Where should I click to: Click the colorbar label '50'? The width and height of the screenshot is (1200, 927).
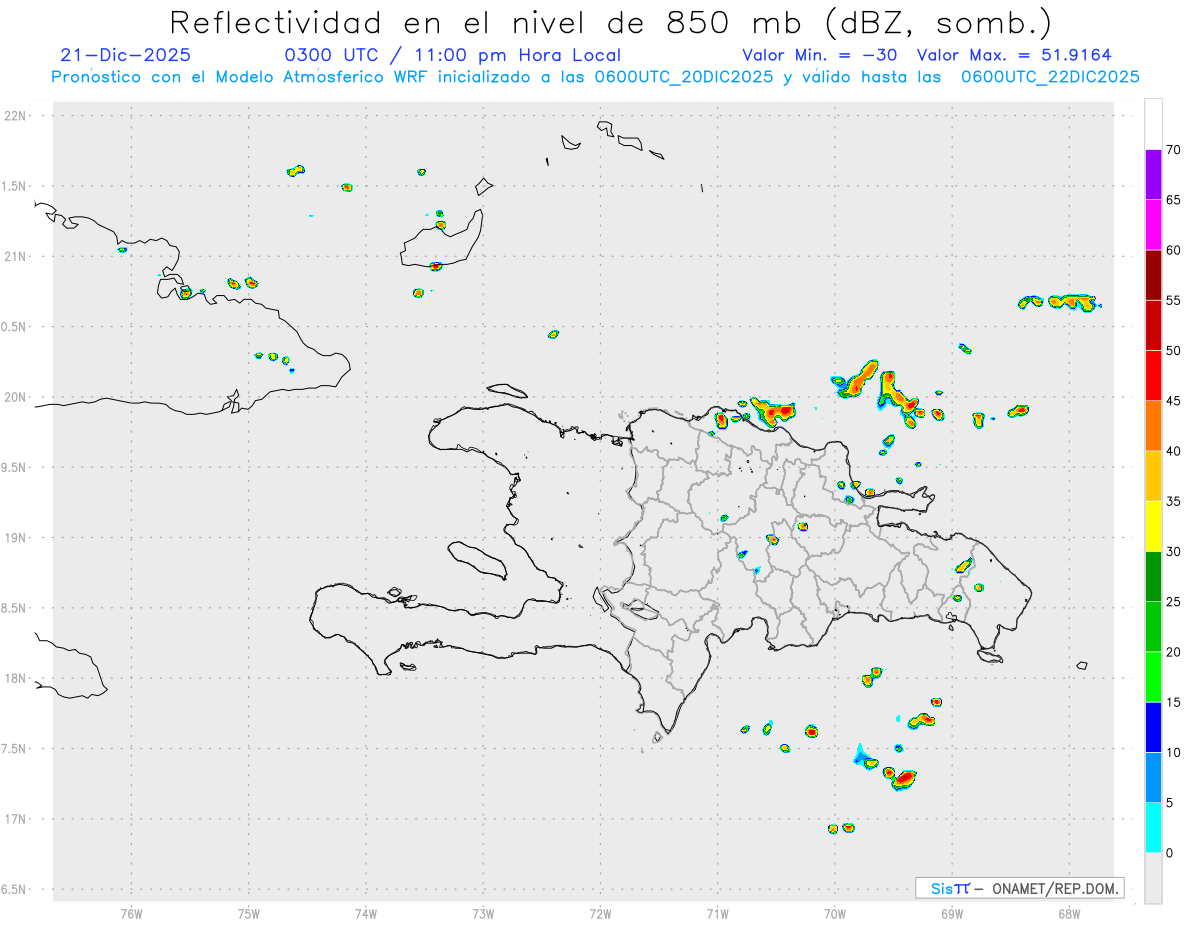click(1174, 350)
